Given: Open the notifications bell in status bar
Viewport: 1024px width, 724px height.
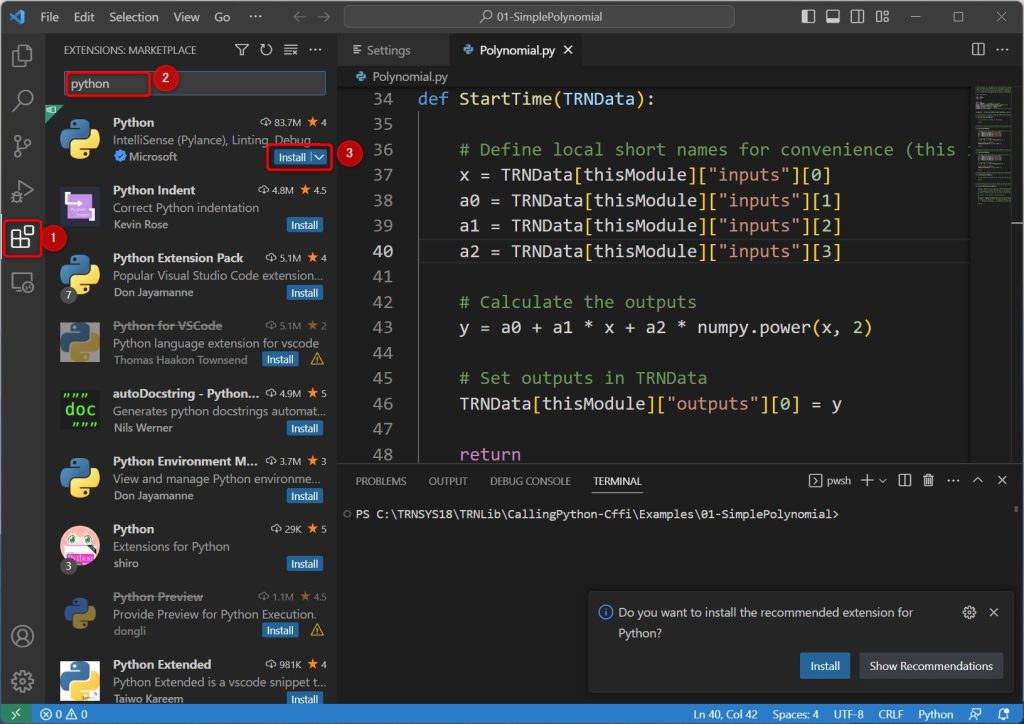Looking at the screenshot, I should [1004, 714].
